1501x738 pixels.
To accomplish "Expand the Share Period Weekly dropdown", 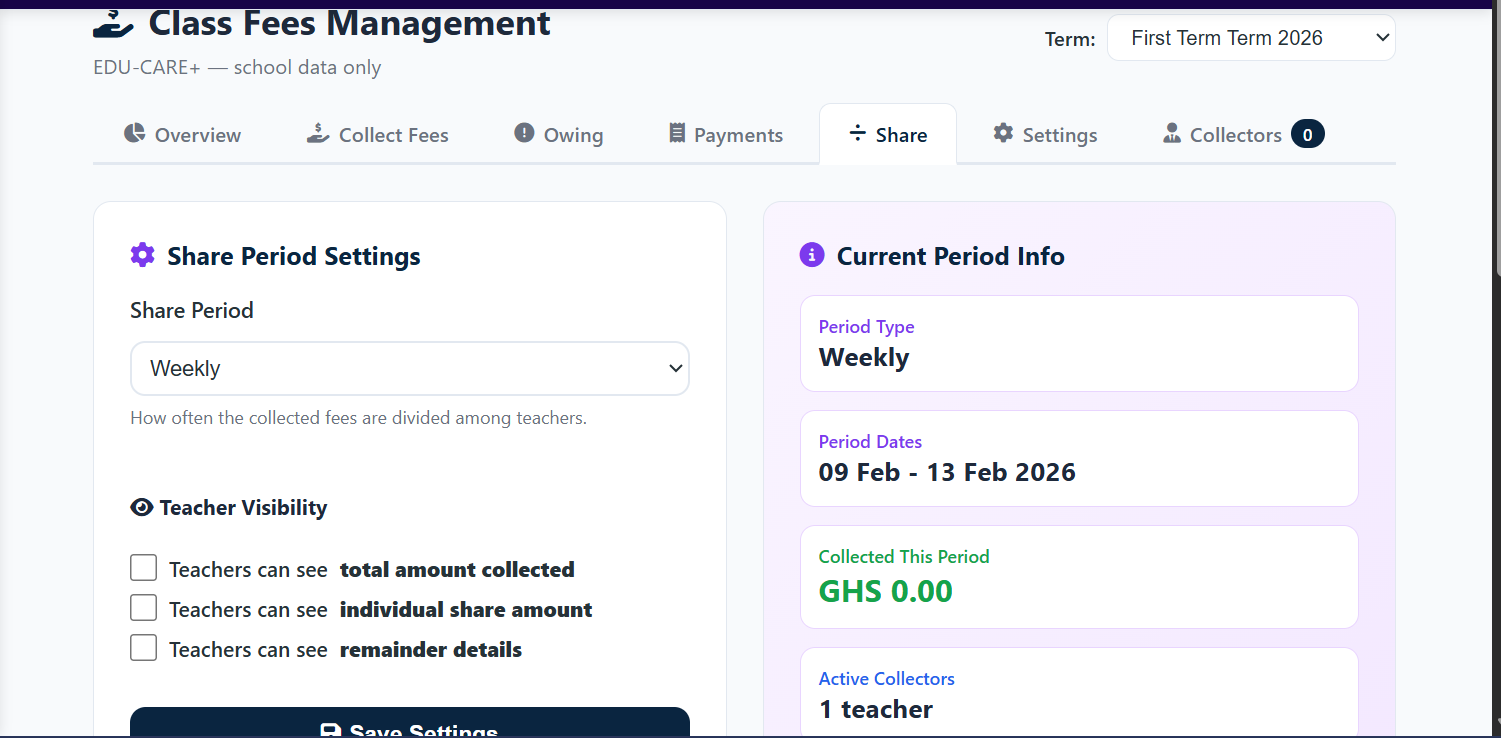I will [409, 369].
